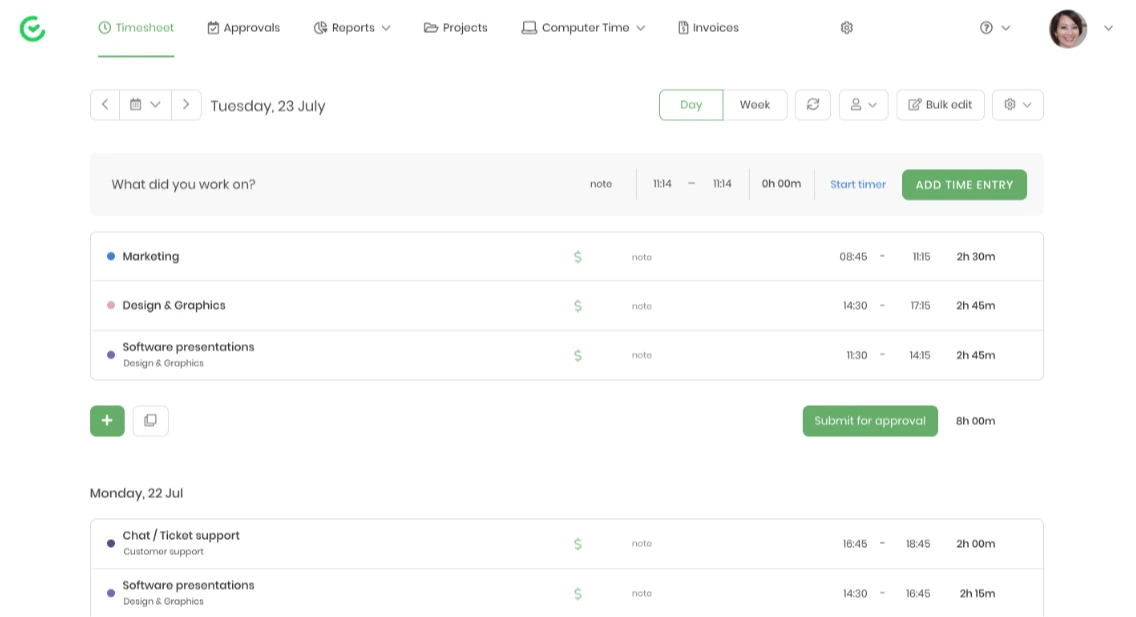This screenshot has width=1136, height=617.
Task: Click the blue color dot beside Marketing
Action: [111, 256]
